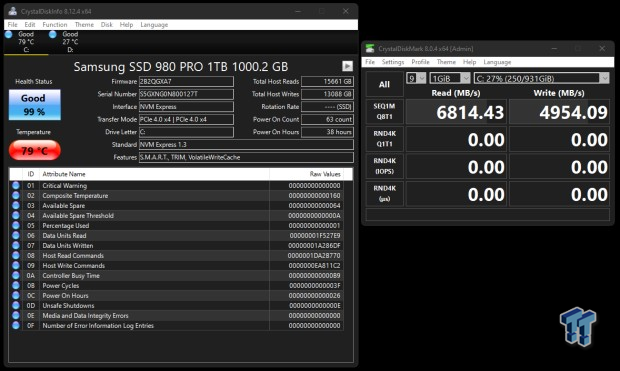The image size is (620, 371).
Task: Click the Transfer Mode field PCIe 4.0 x4
Action: coord(186,119)
